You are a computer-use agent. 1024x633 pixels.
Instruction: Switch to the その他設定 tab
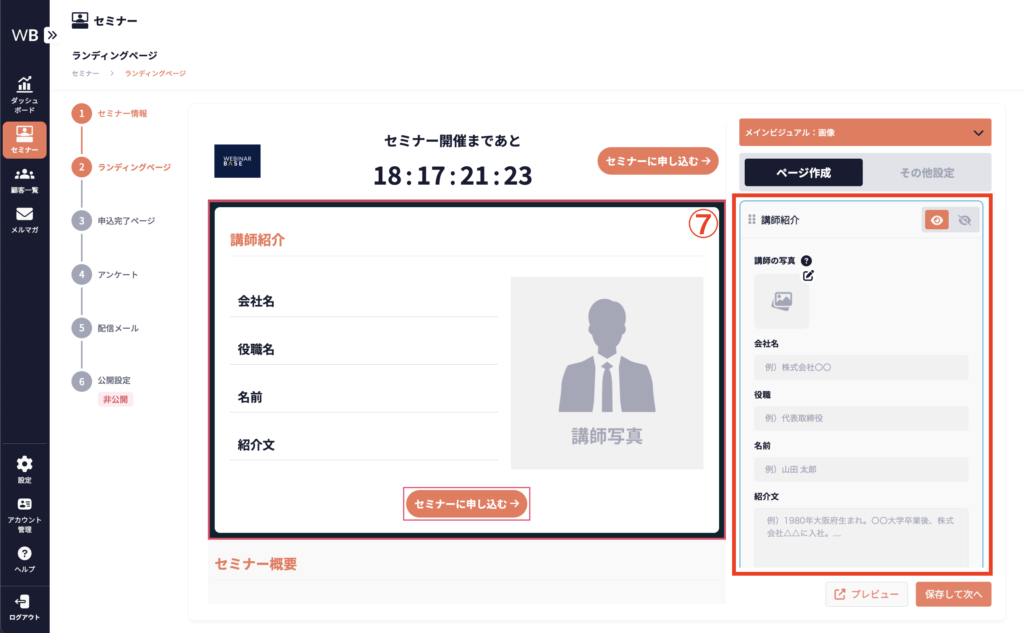[x=926, y=172]
